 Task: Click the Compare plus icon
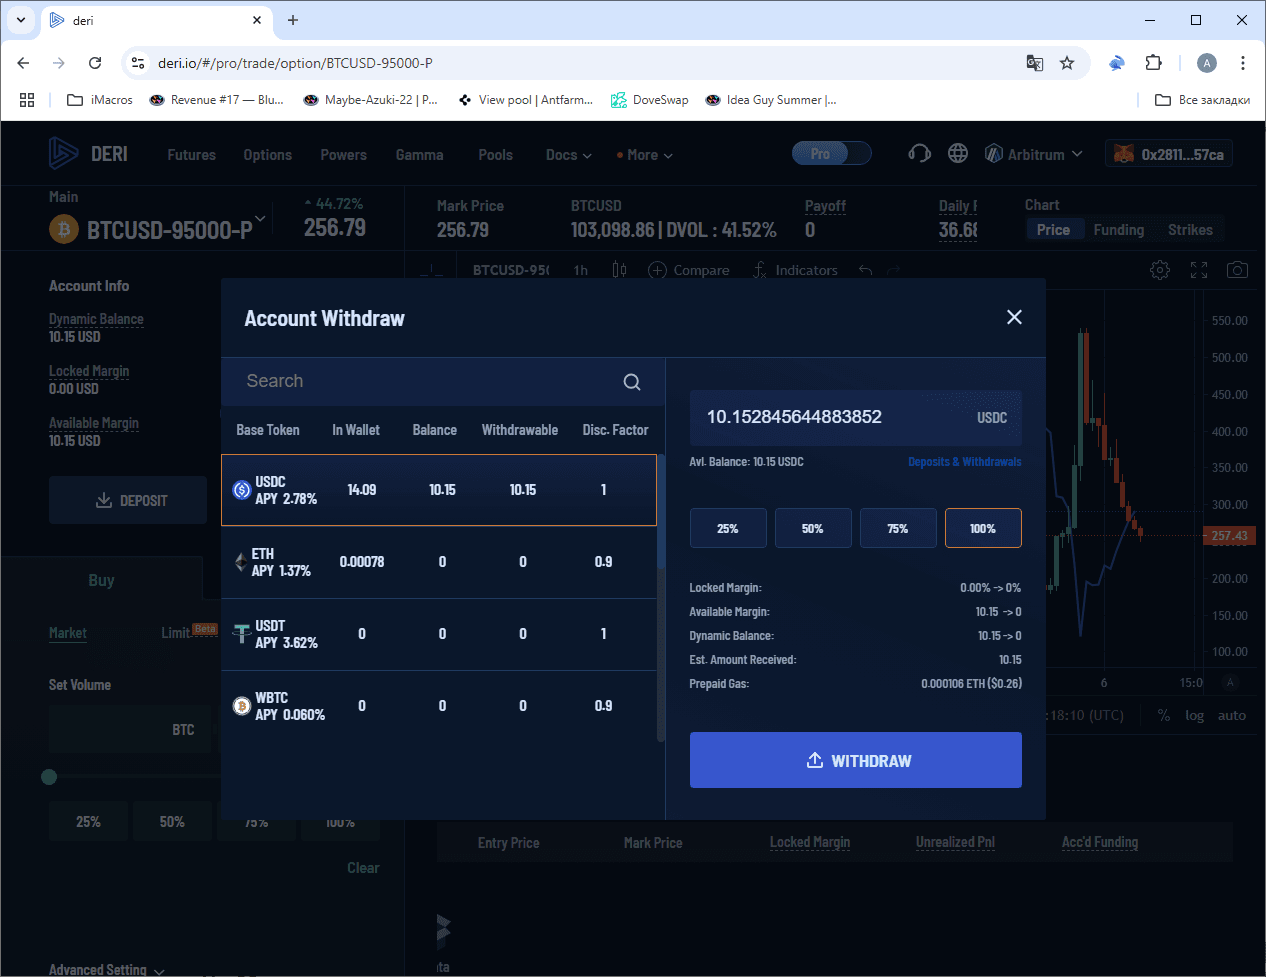(657, 270)
